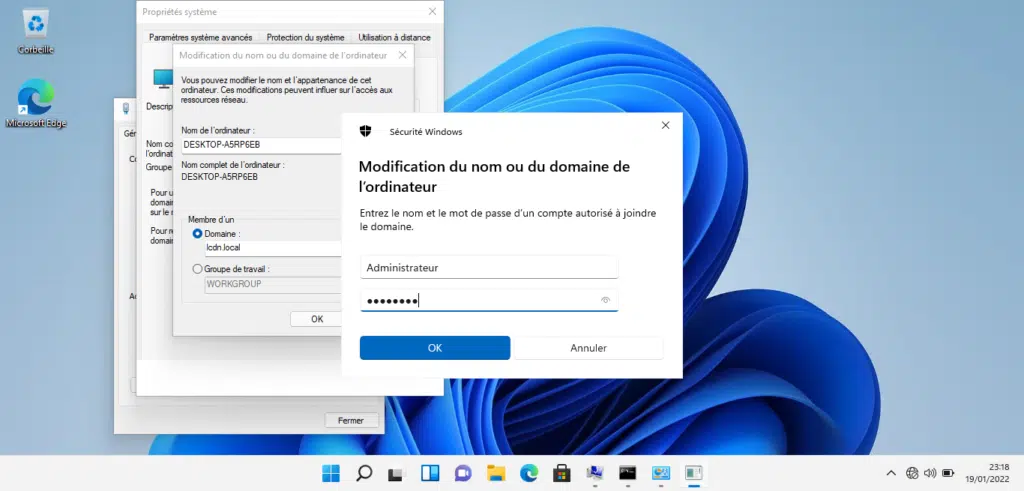This screenshot has width=1024, height=491.
Task: Open the Widgets panel icon
Action: [430, 473]
